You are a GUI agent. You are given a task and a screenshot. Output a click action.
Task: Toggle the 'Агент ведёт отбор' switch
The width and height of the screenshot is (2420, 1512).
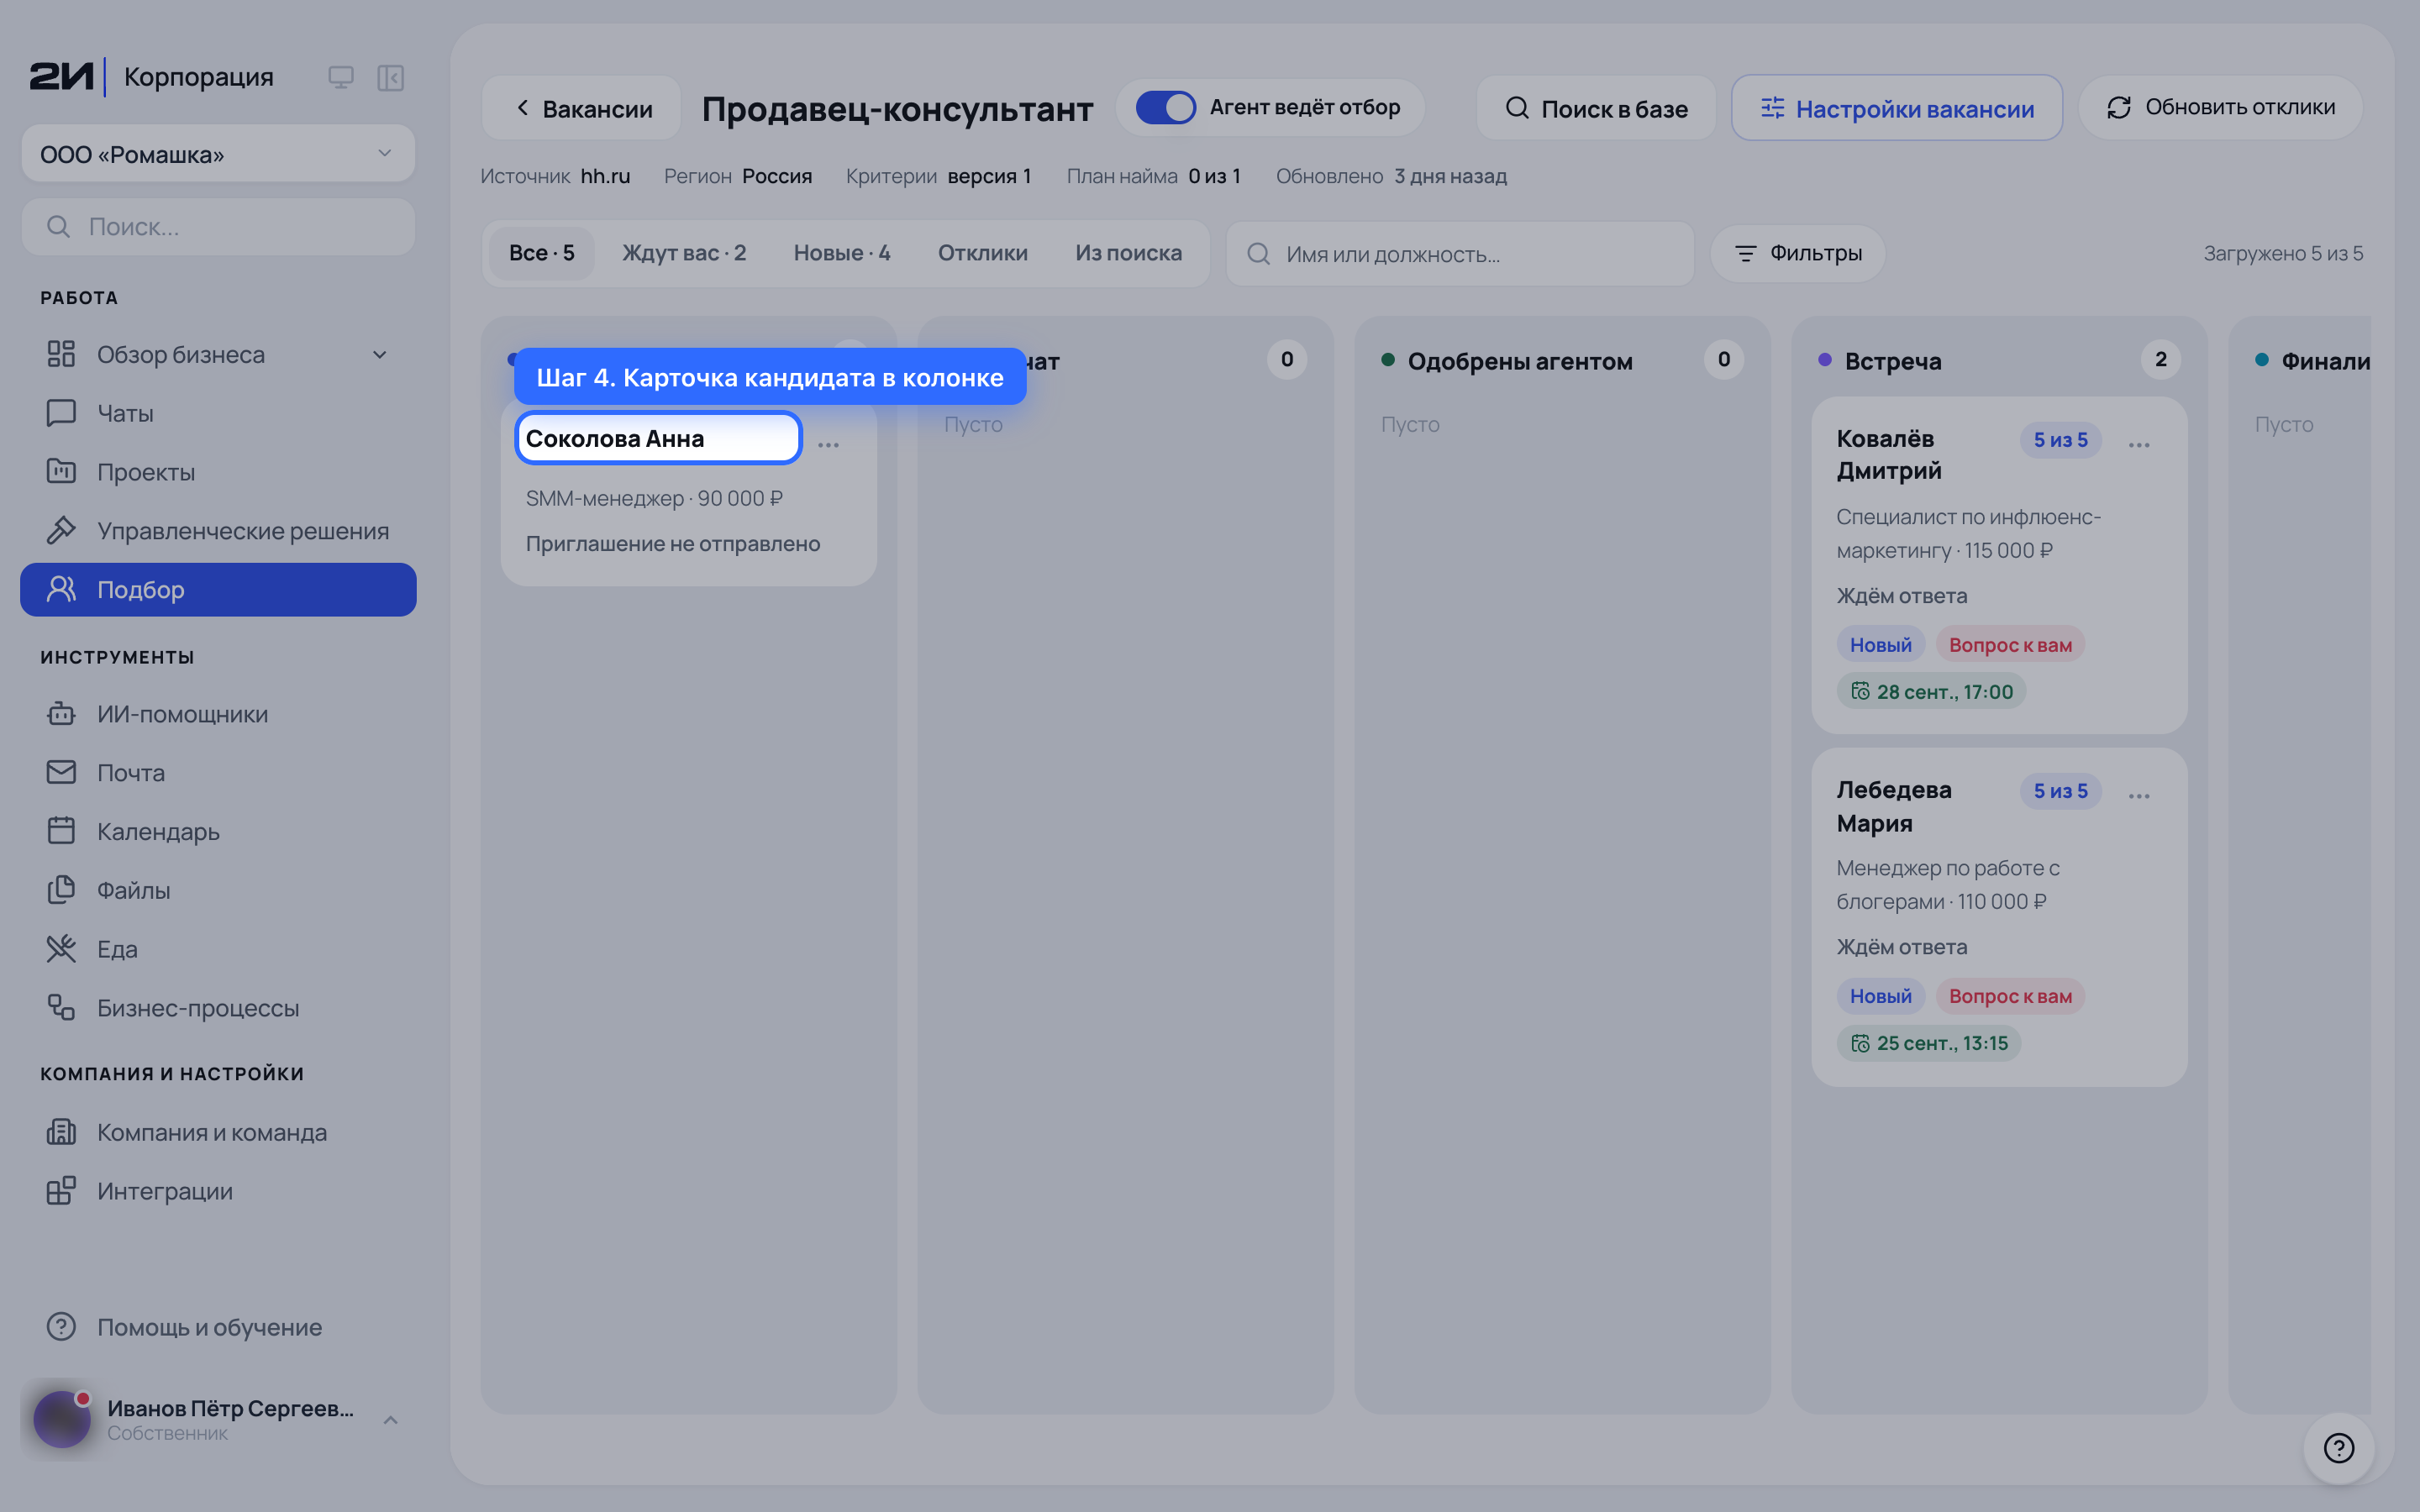[x=1165, y=107]
